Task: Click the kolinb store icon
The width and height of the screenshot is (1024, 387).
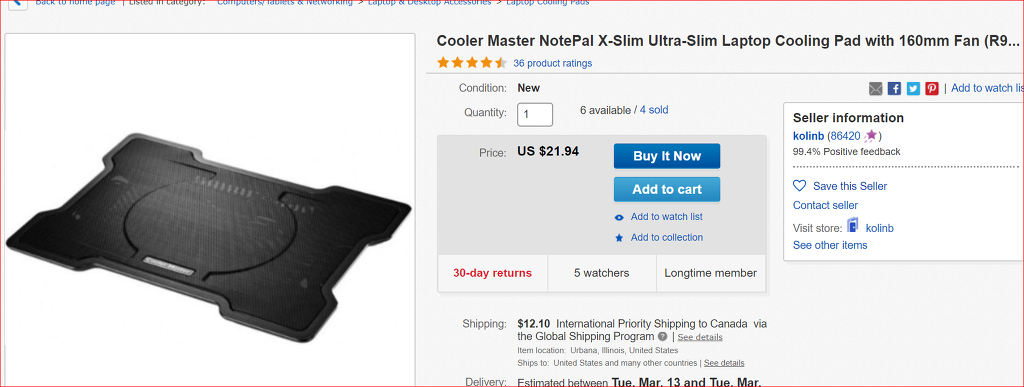Action: (853, 226)
